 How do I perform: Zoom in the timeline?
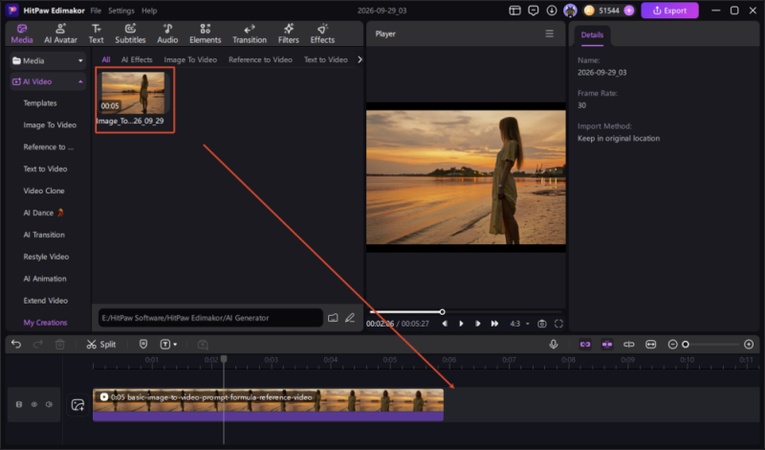coord(749,344)
